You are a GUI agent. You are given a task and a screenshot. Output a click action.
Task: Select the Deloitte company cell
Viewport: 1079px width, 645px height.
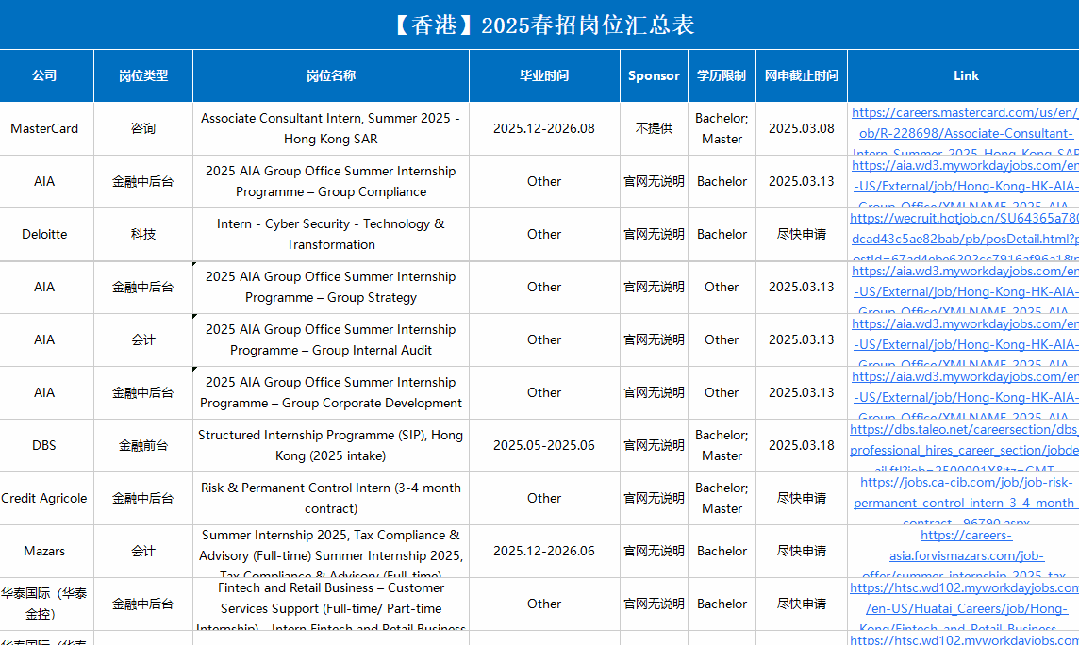tap(46, 234)
